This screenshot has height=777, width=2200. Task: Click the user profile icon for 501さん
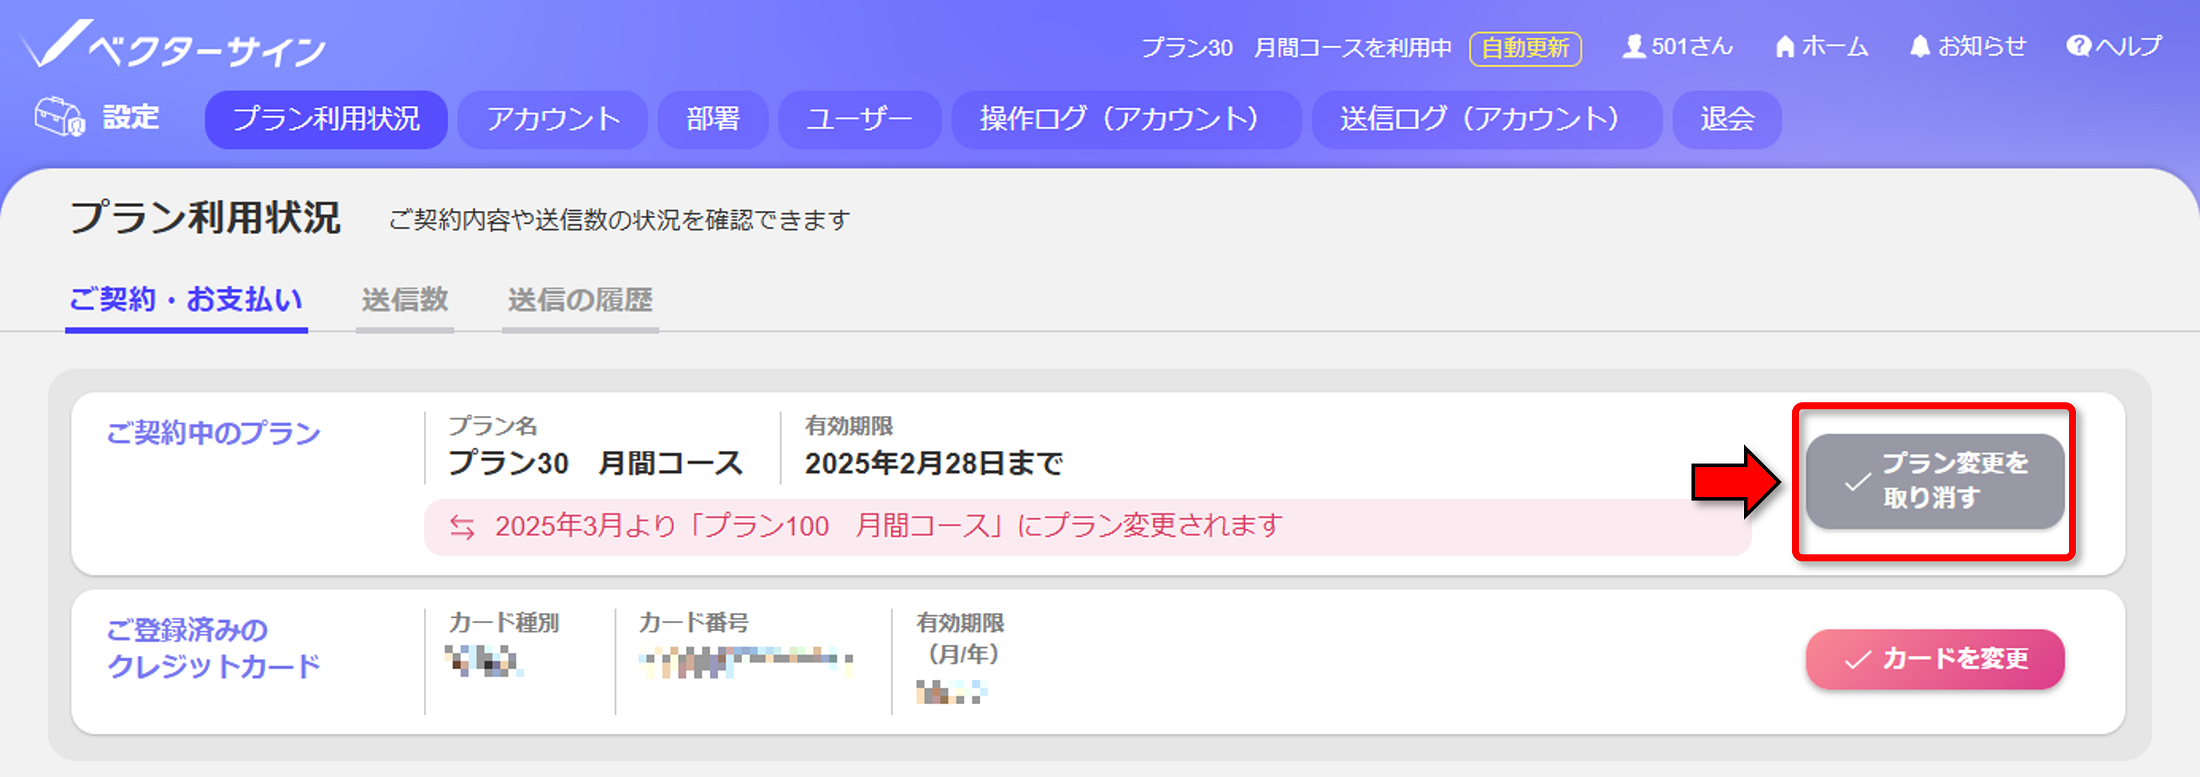coord(1634,47)
